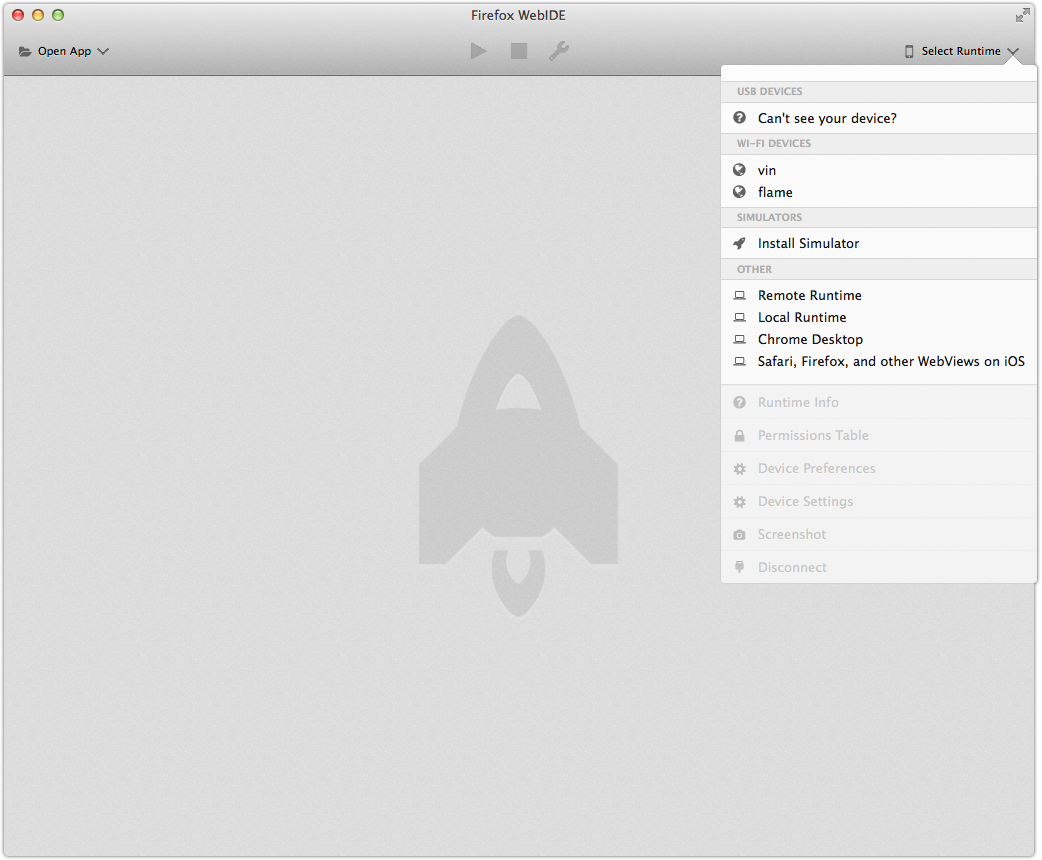The width and height of the screenshot is (1042, 860).
Task: Click laptop icon beside Safari, Firefox entry
Action: click(x=739, y=361)
